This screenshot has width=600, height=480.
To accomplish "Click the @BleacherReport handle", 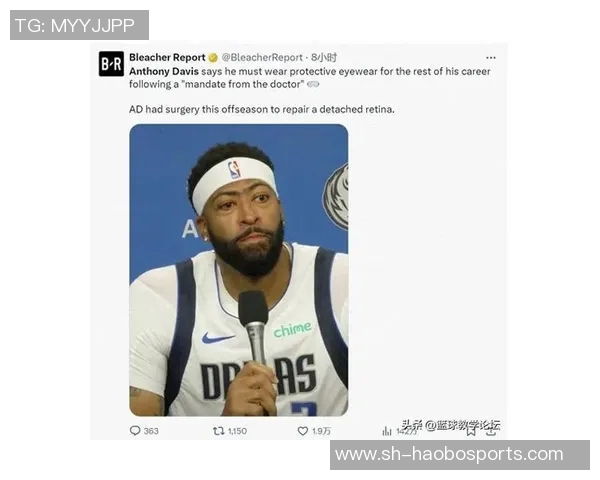I will (262, 57).
